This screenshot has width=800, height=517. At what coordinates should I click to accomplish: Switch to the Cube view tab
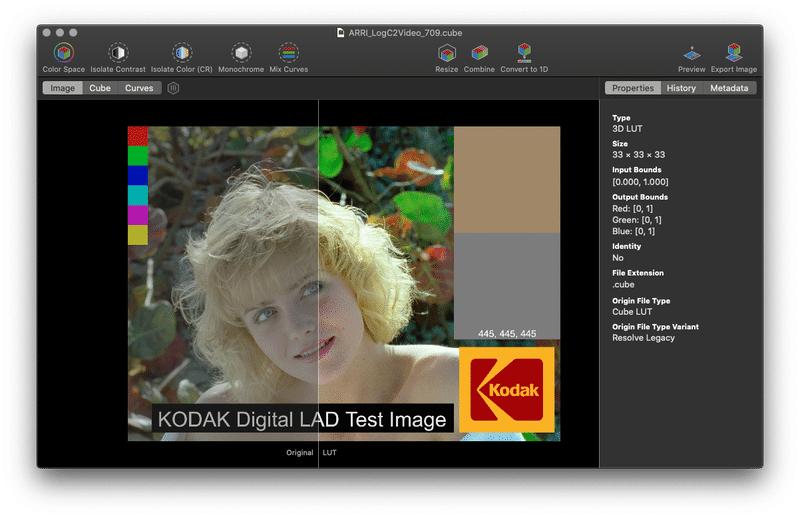point(100,88)
